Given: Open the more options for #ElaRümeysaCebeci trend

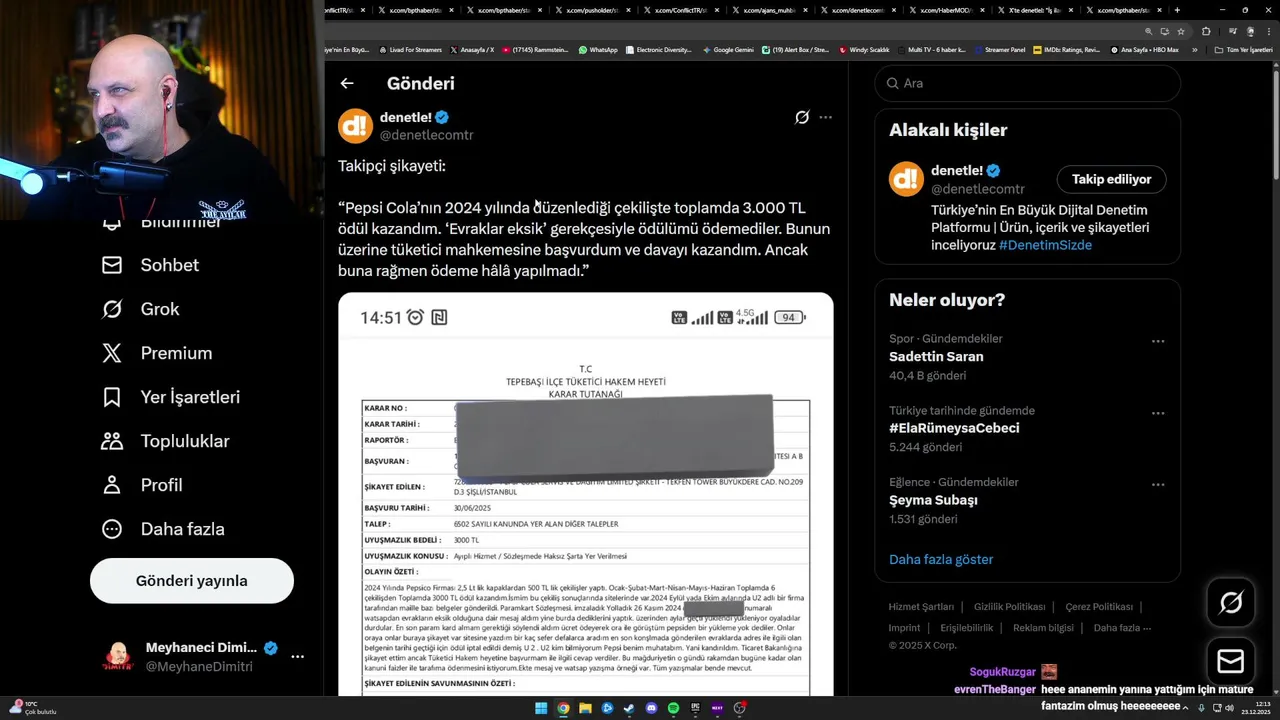Looking at the screenshot, I should click(x=1158, y=413).
